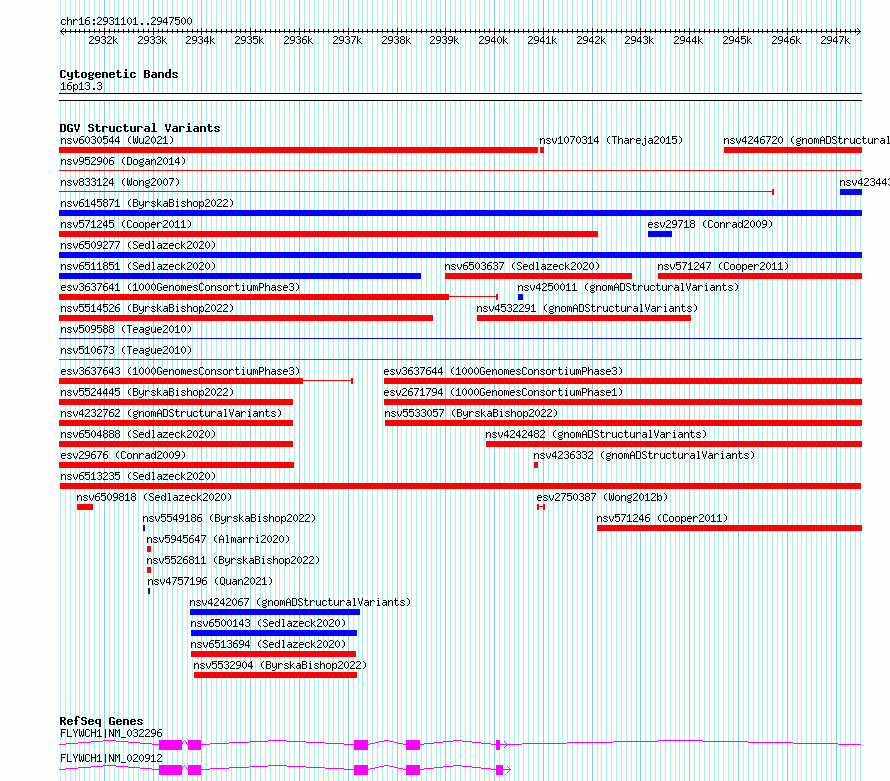Click esv29718 (Conrad2009) label
Viewport: 890px width, 781px height.
(710, 224)
